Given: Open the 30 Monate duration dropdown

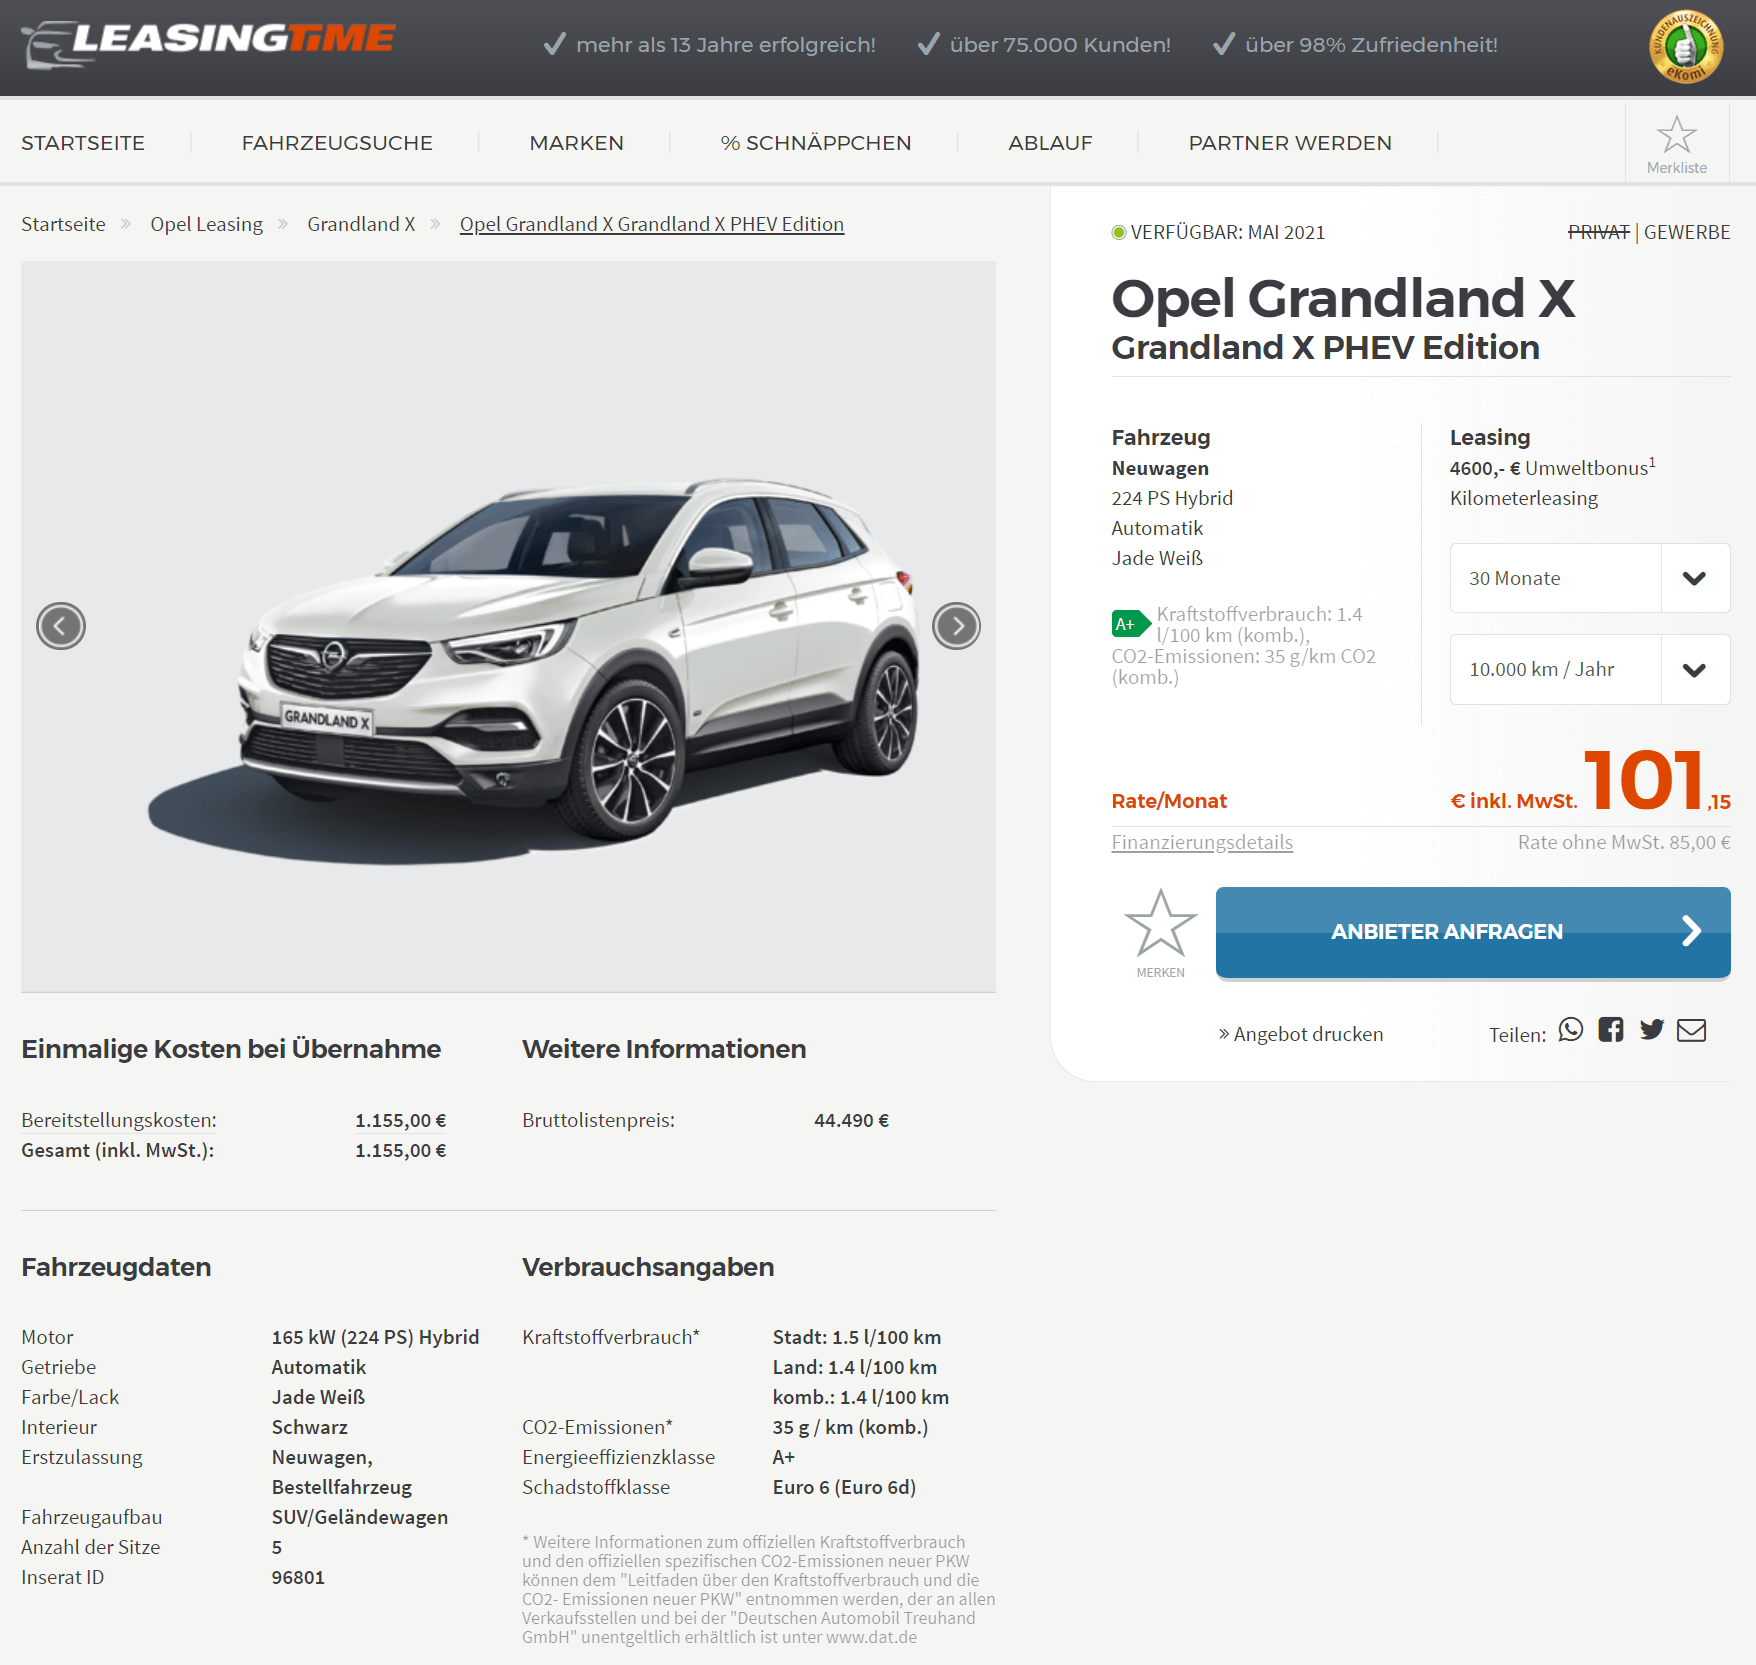Looking at the screenshot, I should 1590,578.
